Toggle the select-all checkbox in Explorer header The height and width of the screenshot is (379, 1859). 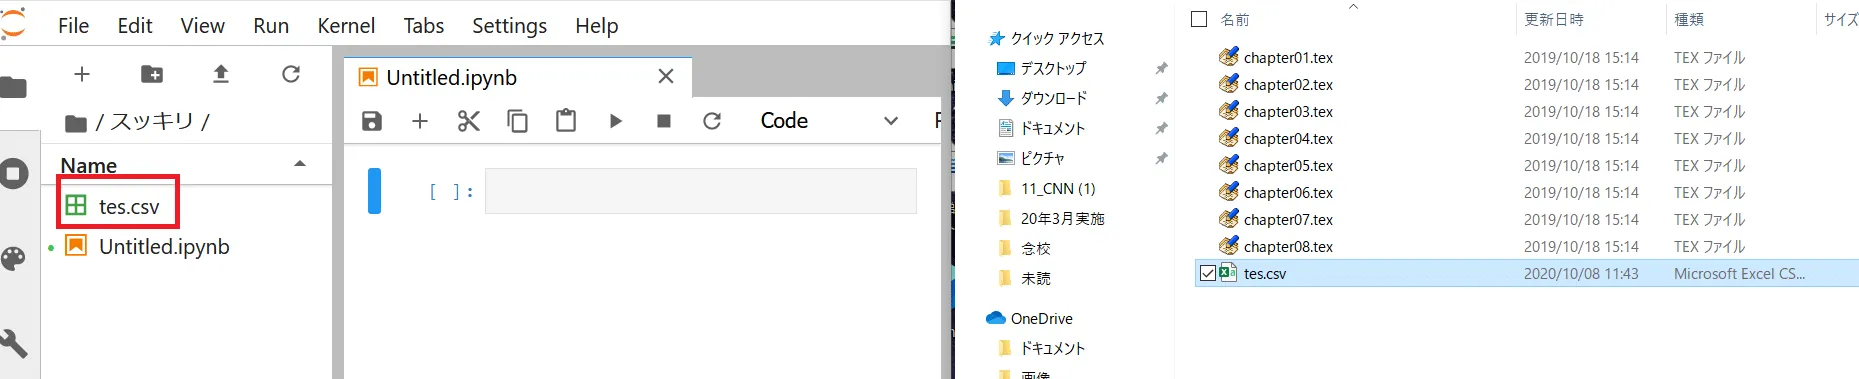coord(1200,19)
